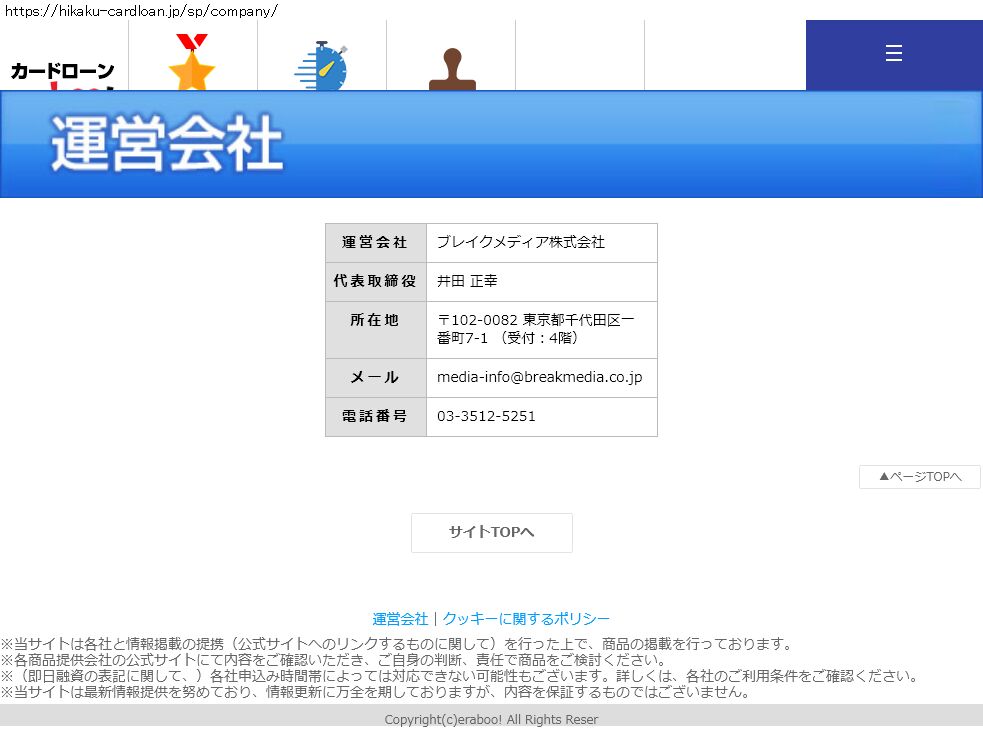
Task: Click the サイトTOPへ button
Action: (x=491, y=532)
